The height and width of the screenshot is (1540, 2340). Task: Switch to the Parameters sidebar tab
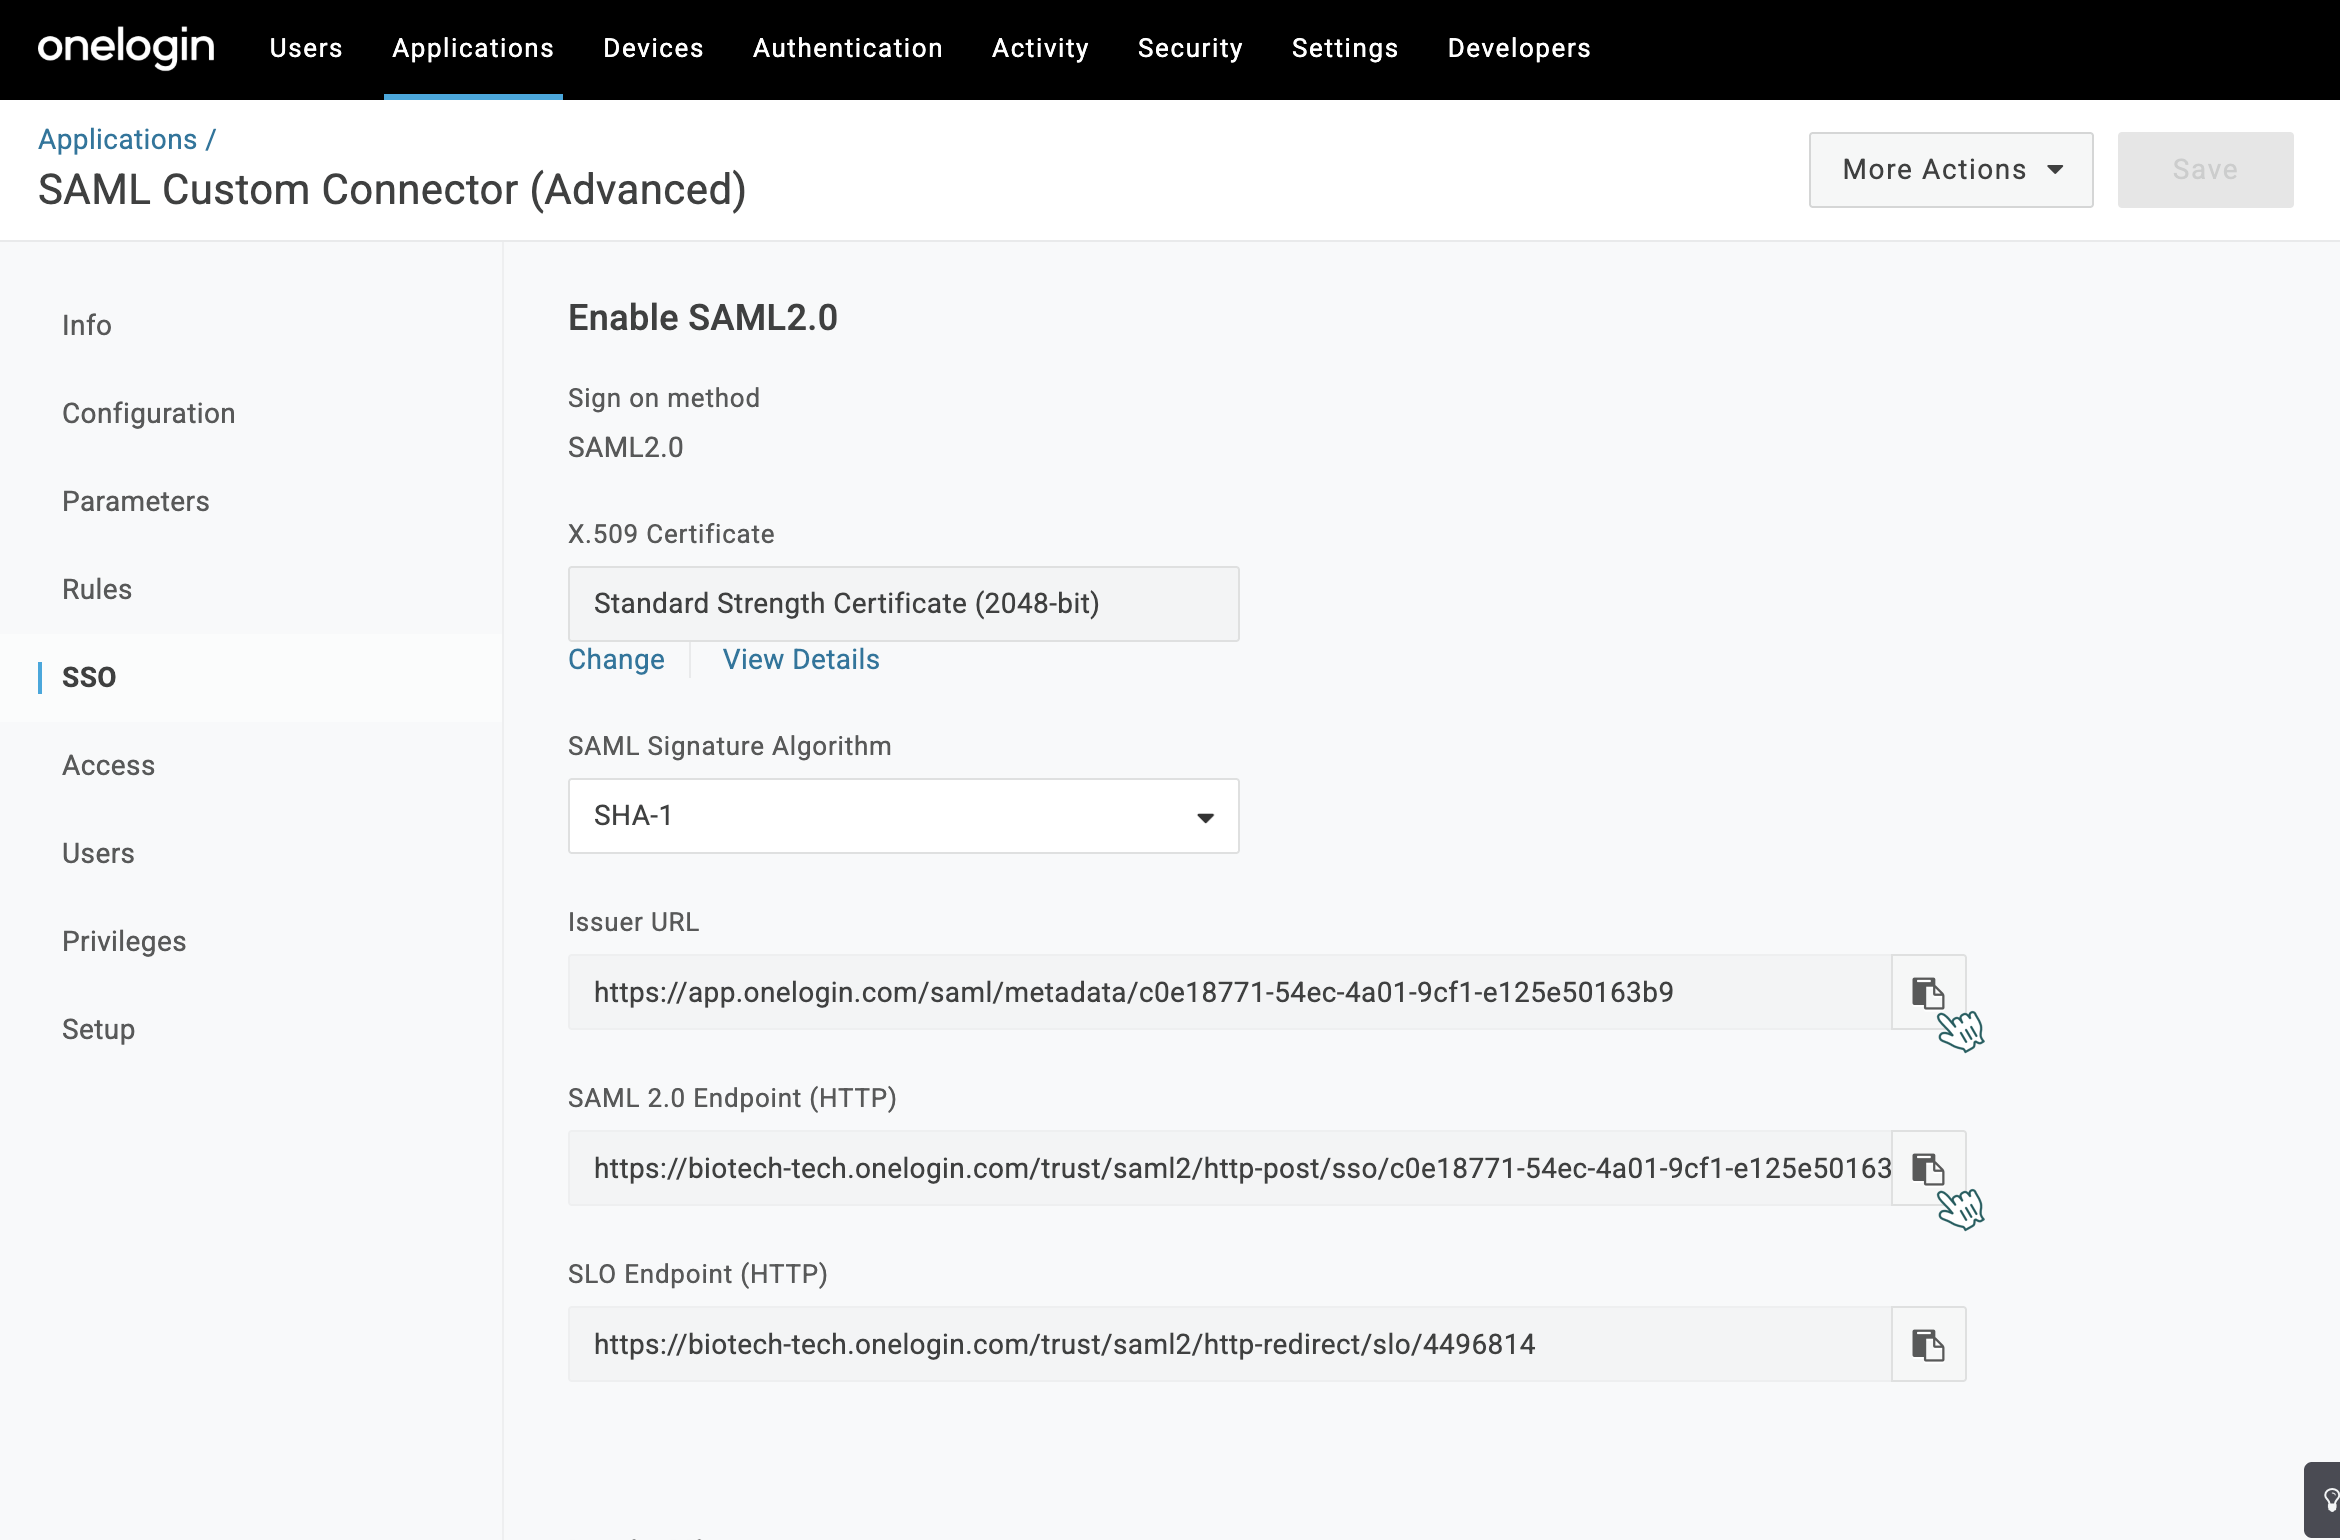(135, 501)
